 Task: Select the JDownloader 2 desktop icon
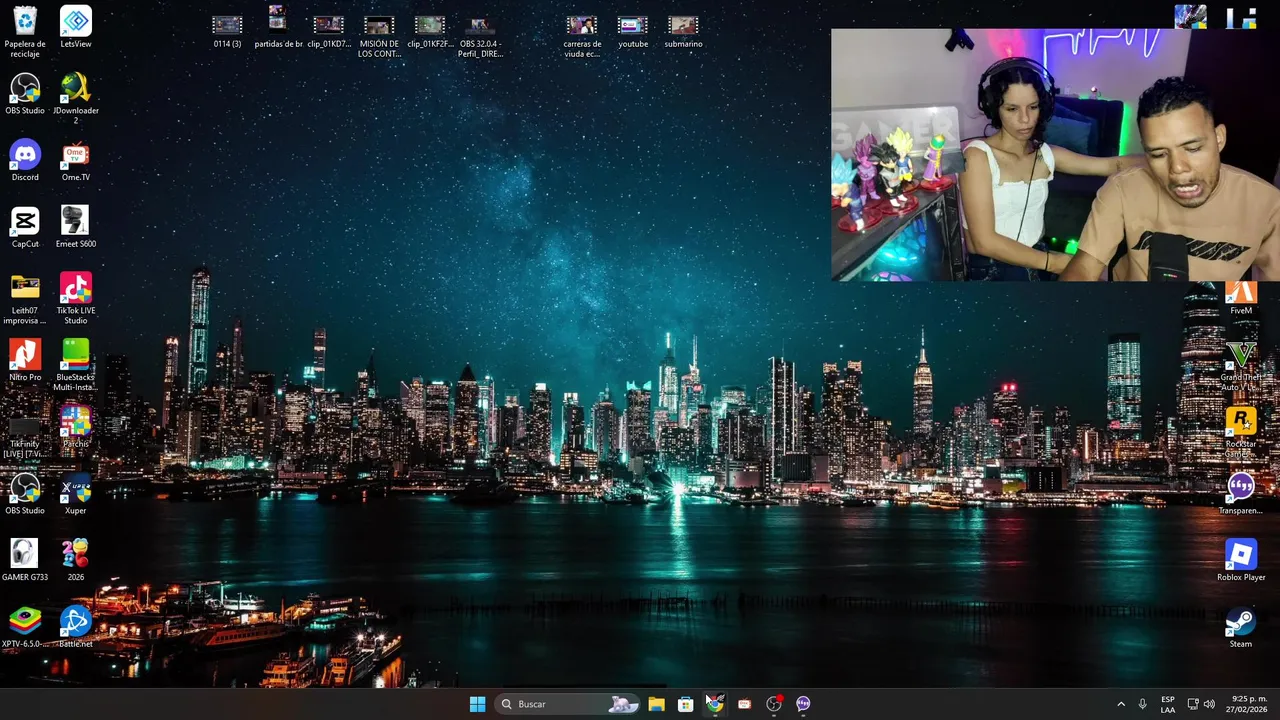tap(76, 98)
